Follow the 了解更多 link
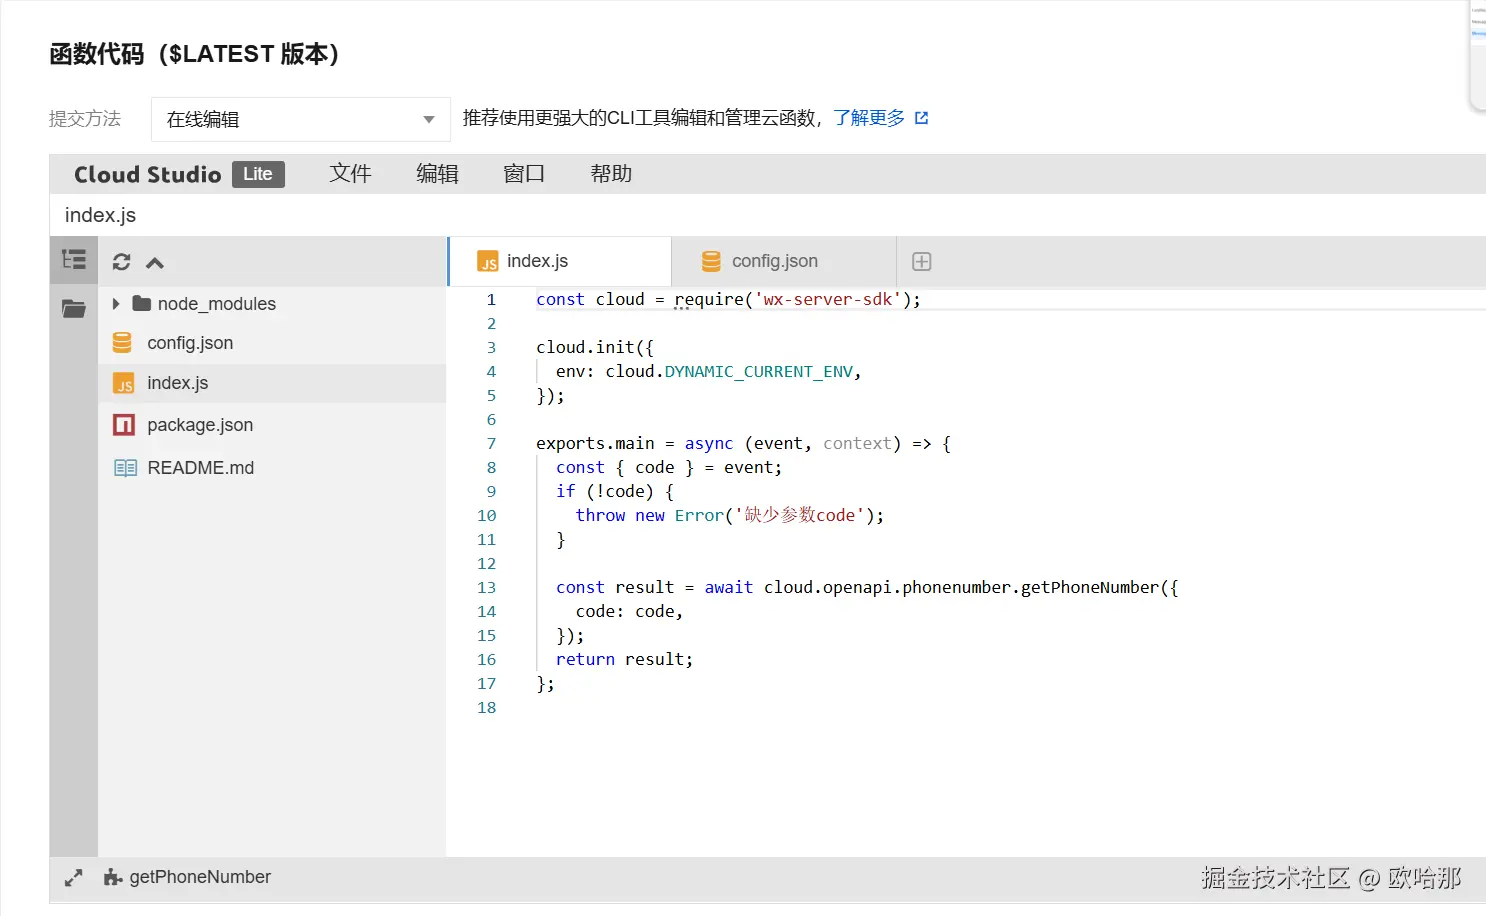This screenshot has height=916, width=1486. (868, 118)
